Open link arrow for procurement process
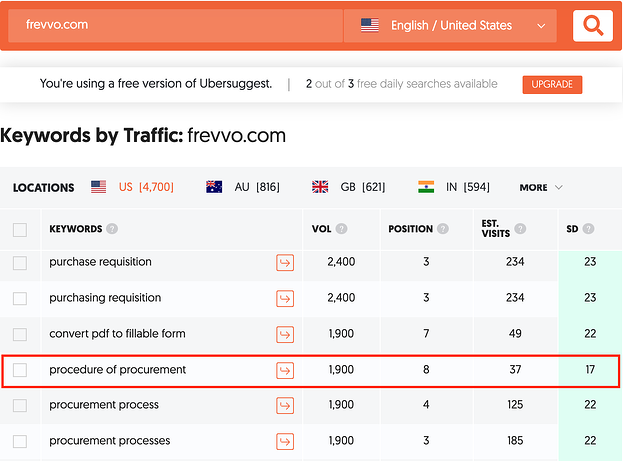The height and width of the screenshot is (461, 623). click(x=285, y=406)
